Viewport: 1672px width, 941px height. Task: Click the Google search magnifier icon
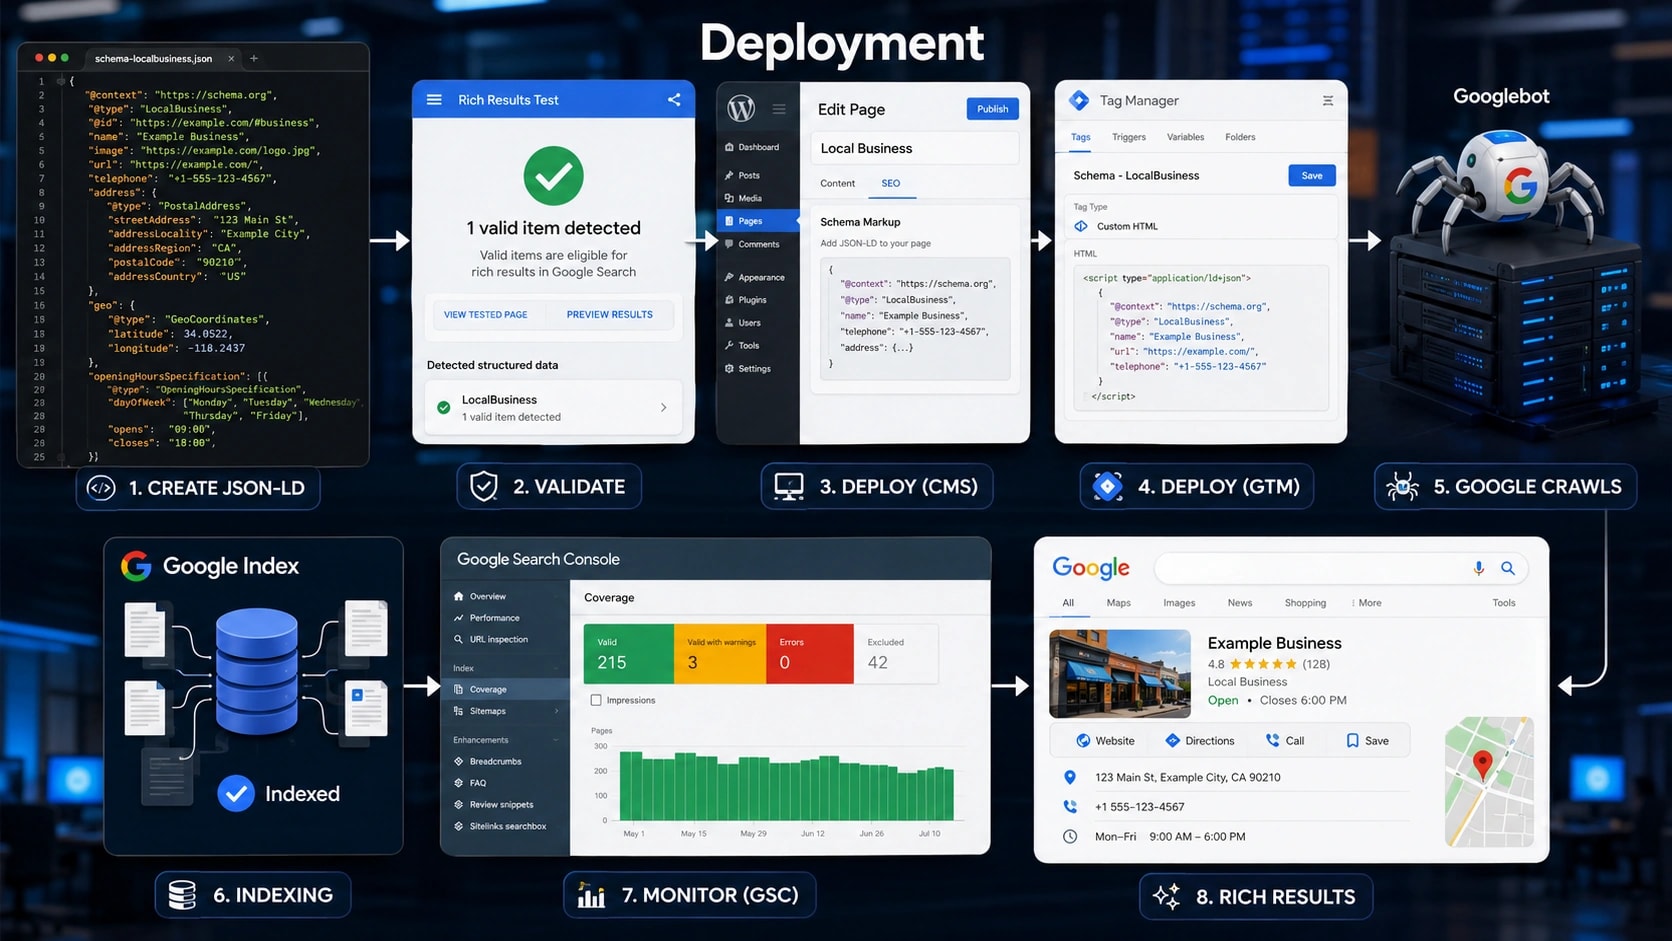pos(1508,568)
